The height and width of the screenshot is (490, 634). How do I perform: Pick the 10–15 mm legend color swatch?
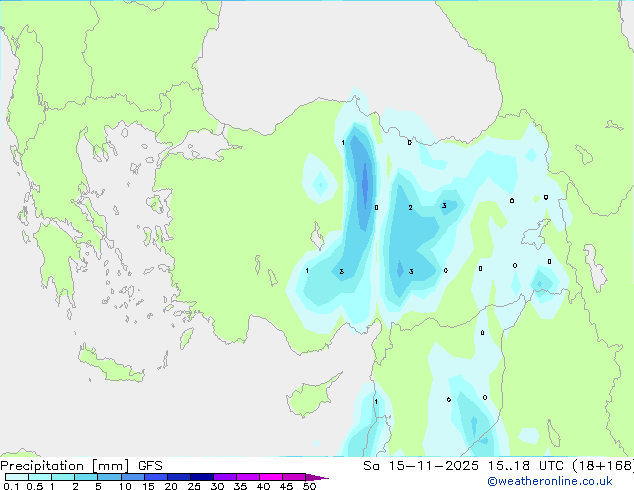132,477
